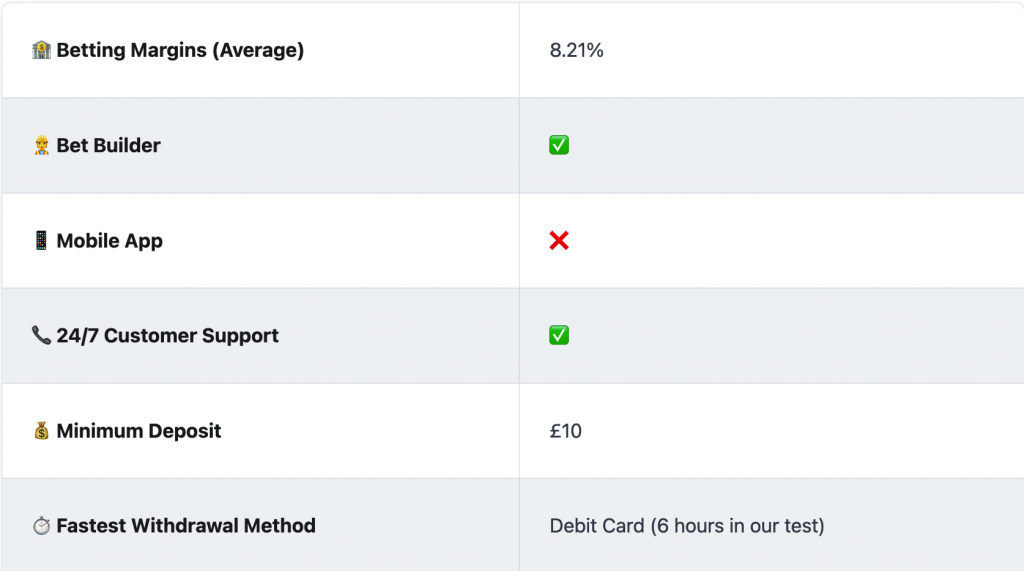Viewport: 1024px width, 571px height.
Task: Select the Fastest Withdrawal Method label
Action: click(186, 526)
